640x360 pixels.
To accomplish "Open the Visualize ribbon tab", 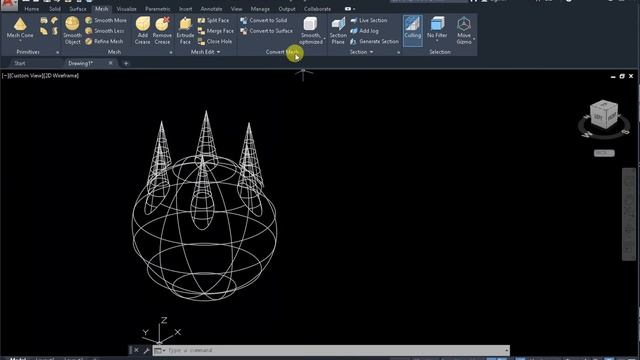I will [127, 9].
